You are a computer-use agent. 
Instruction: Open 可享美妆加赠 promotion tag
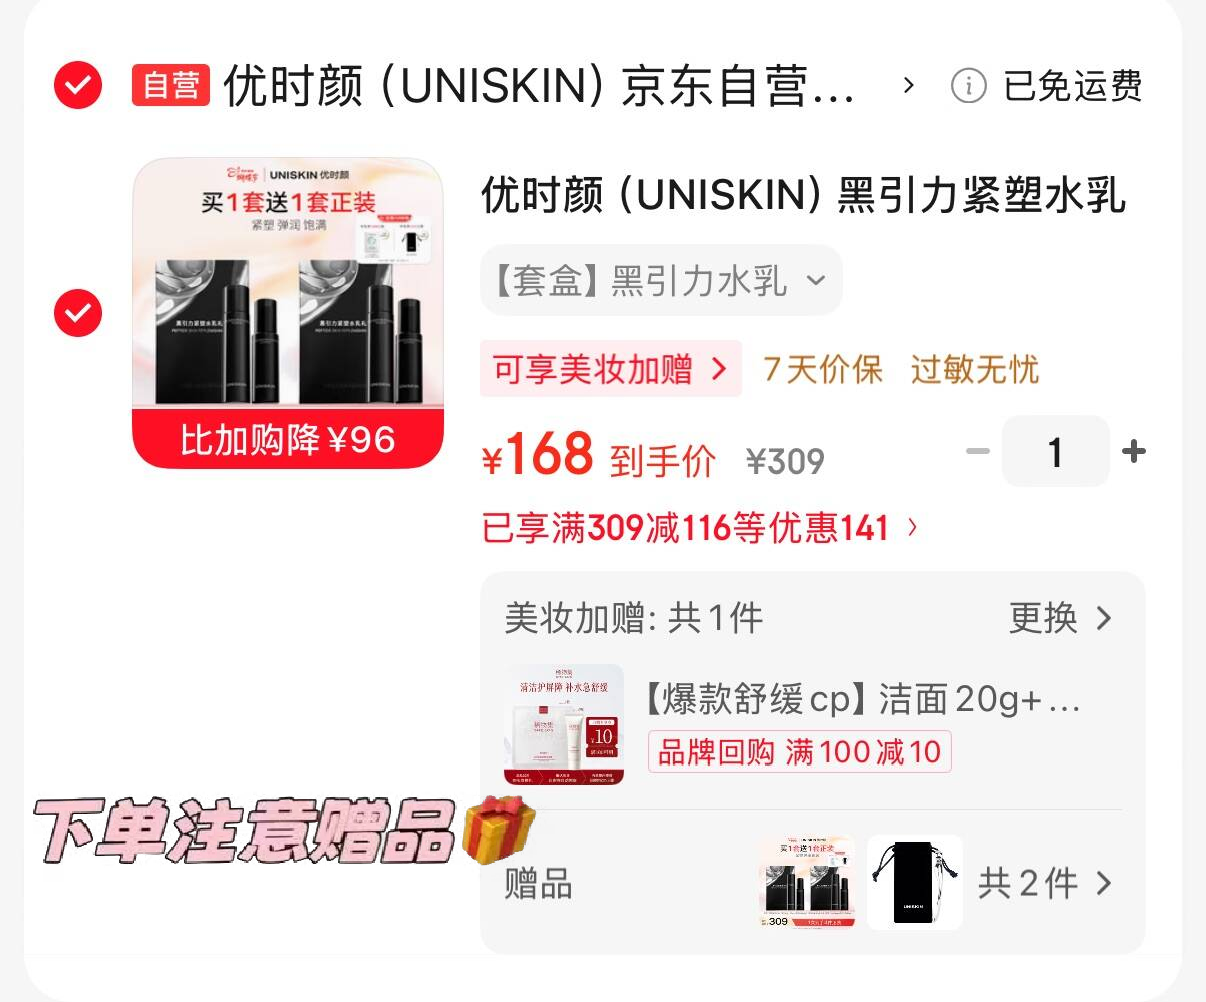610,369
